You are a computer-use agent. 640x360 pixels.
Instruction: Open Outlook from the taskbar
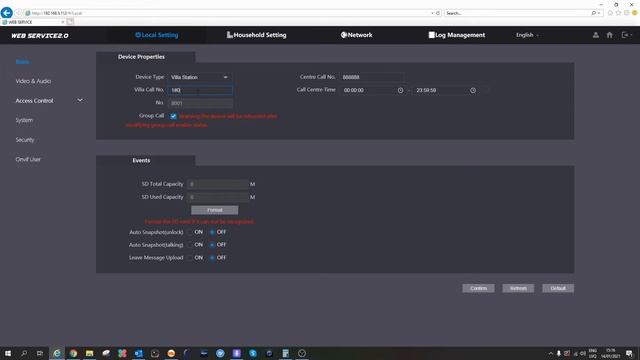coord(139,353)
